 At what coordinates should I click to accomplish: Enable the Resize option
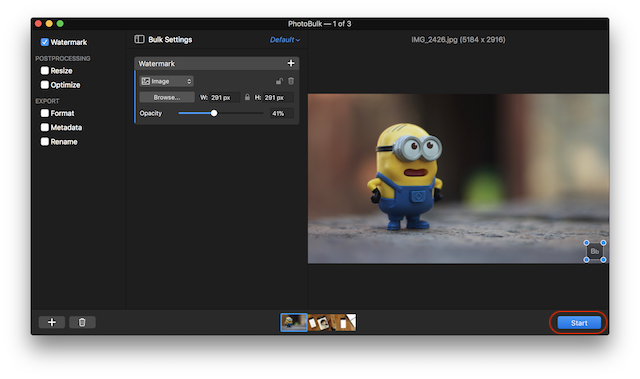tap(44, 71)
